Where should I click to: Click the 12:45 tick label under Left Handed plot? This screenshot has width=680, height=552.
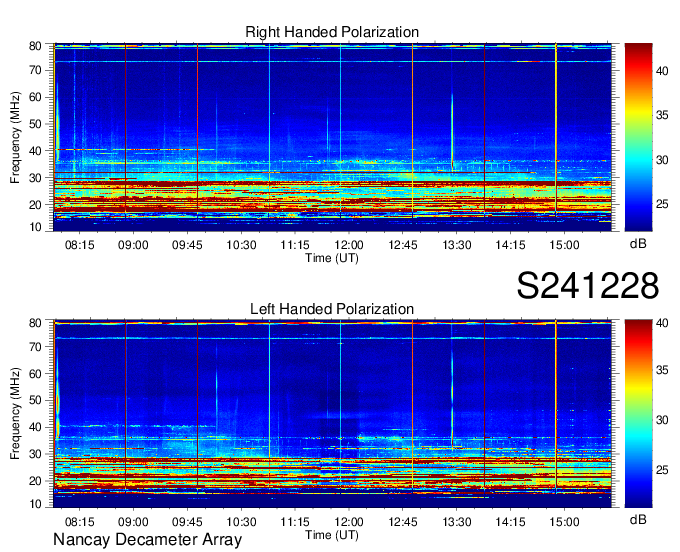click(x=402, y=522)
